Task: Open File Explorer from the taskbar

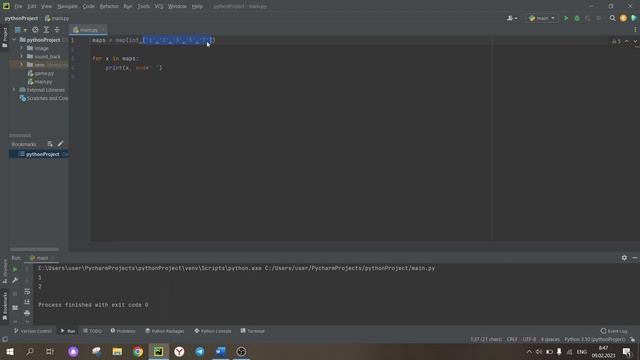Action: (117, 351)
